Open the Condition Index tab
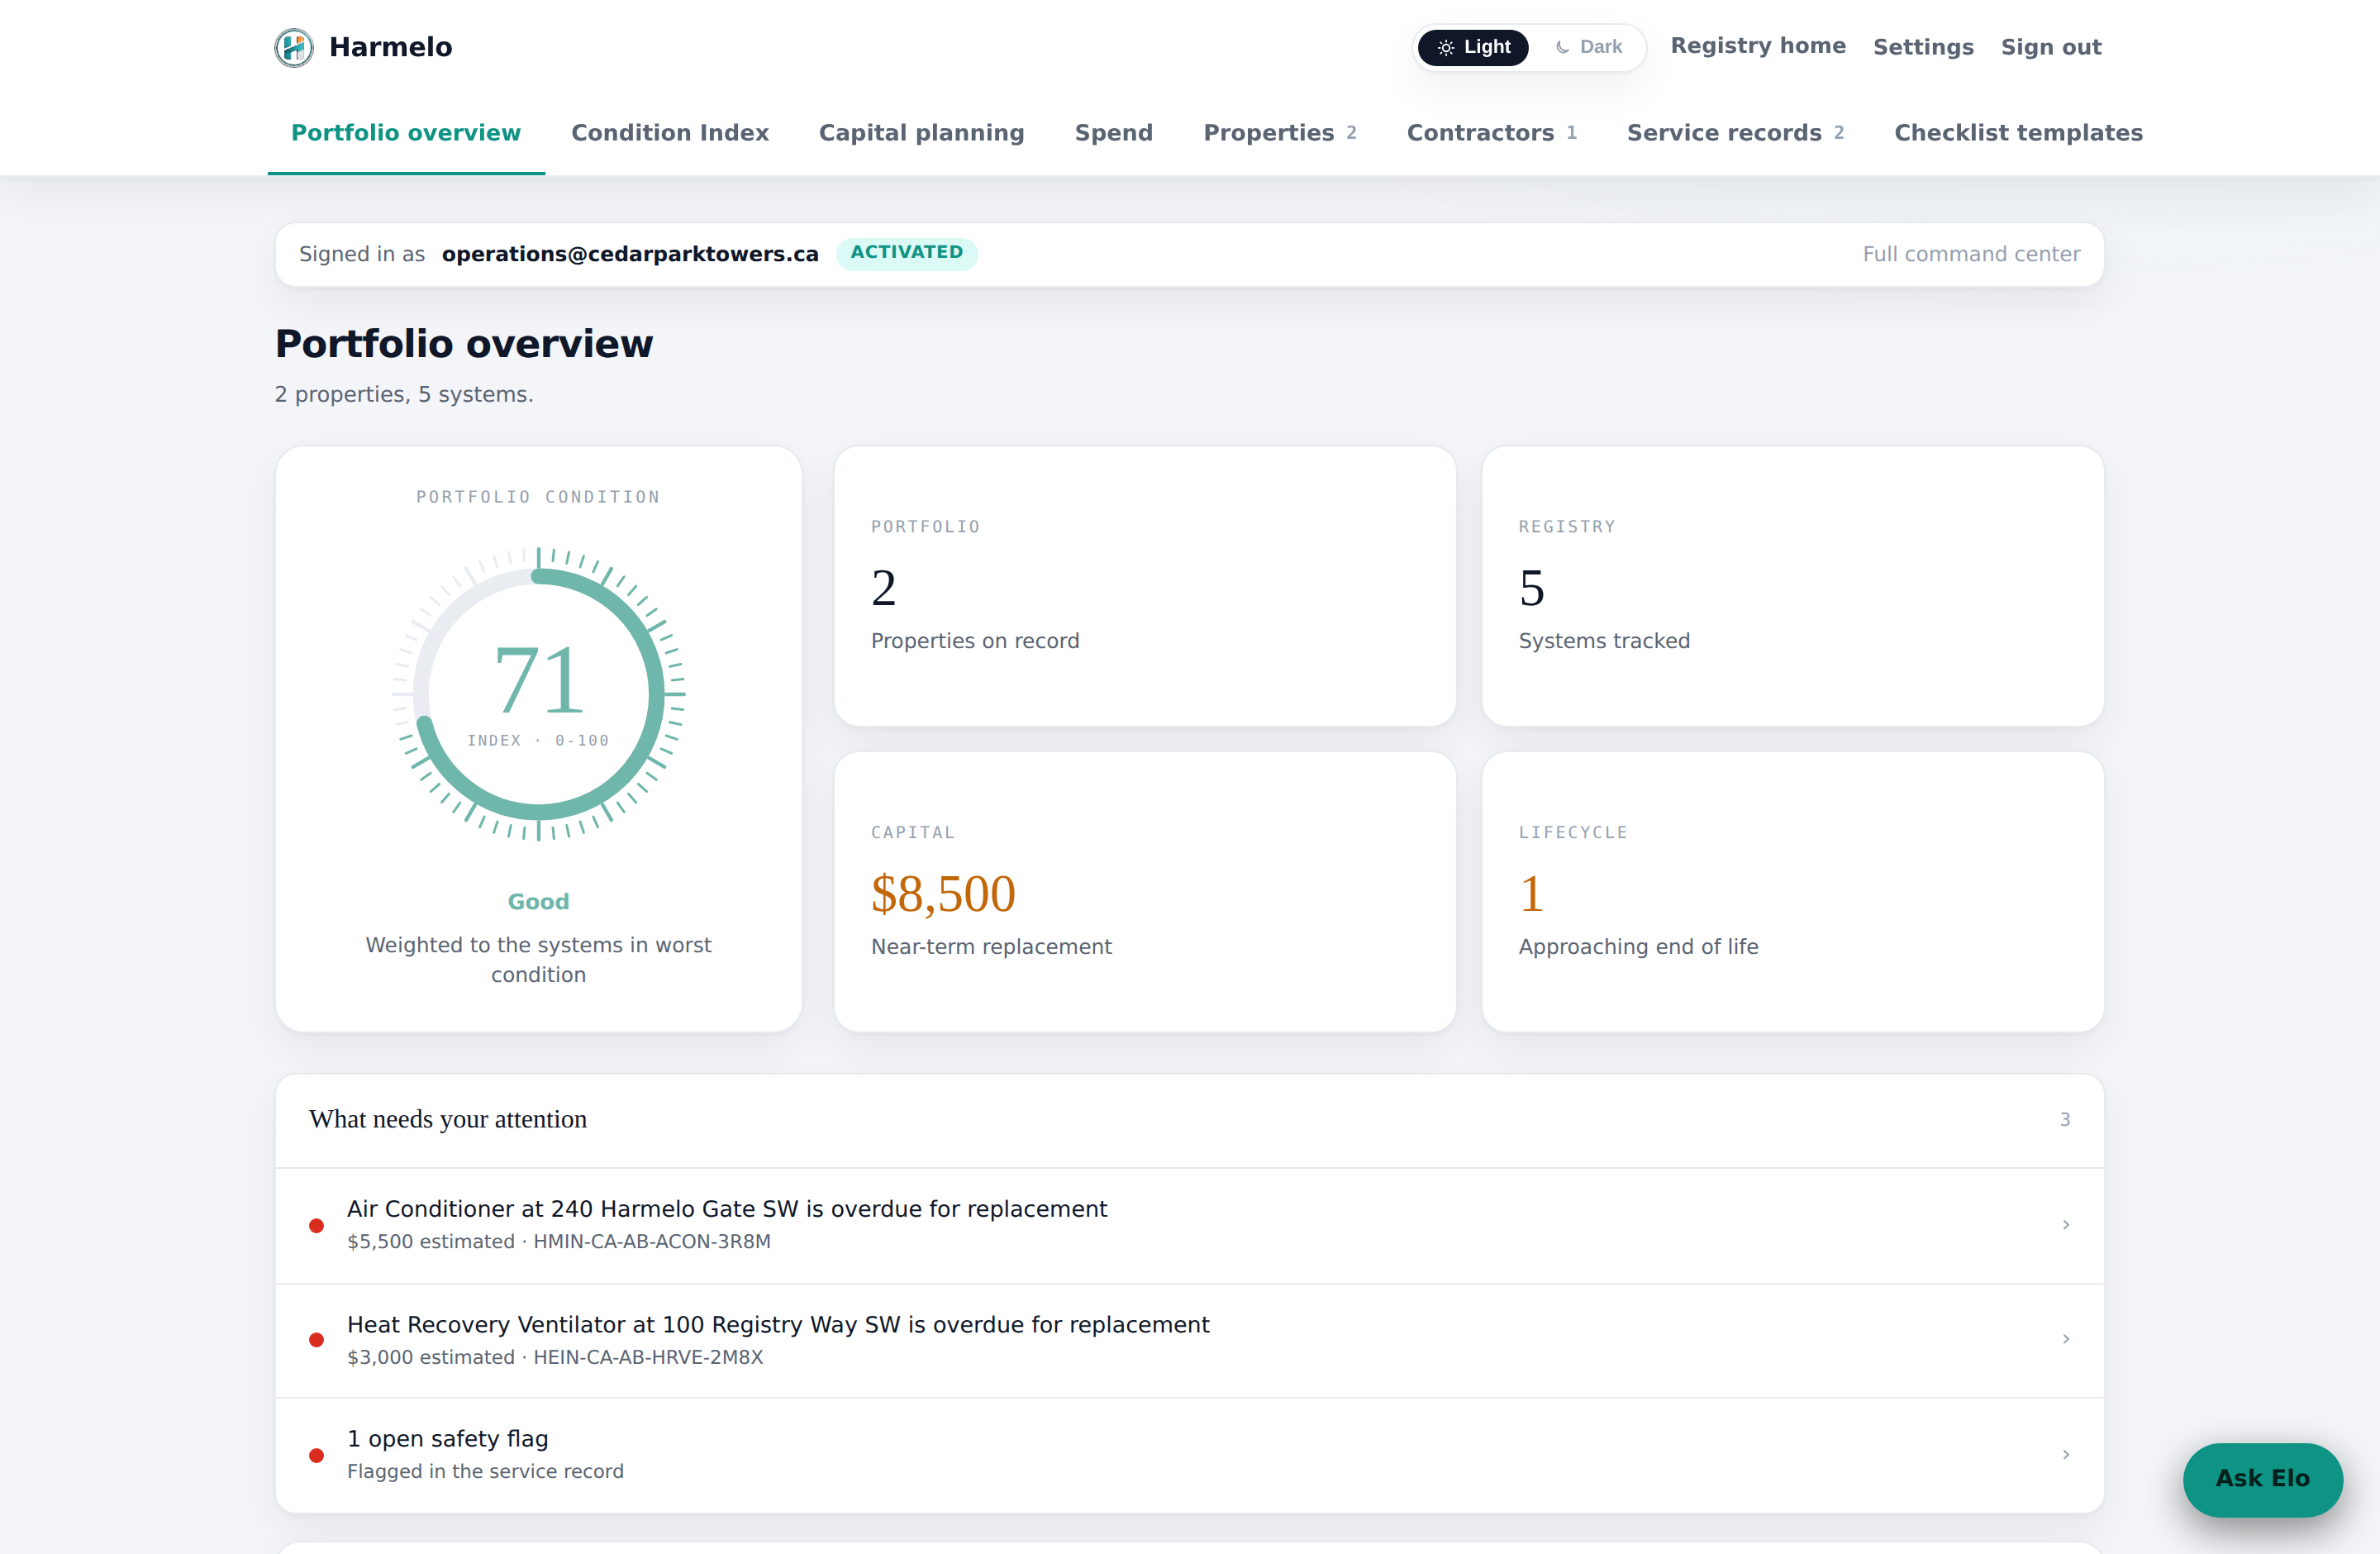2380x1554 pixels. [x=669, y=132]
